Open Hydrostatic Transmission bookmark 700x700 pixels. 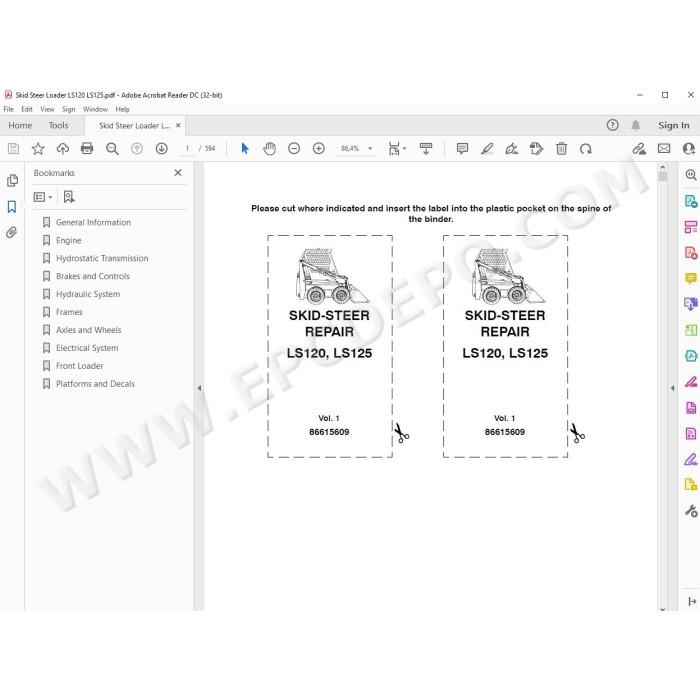click(x=102, y=258)
